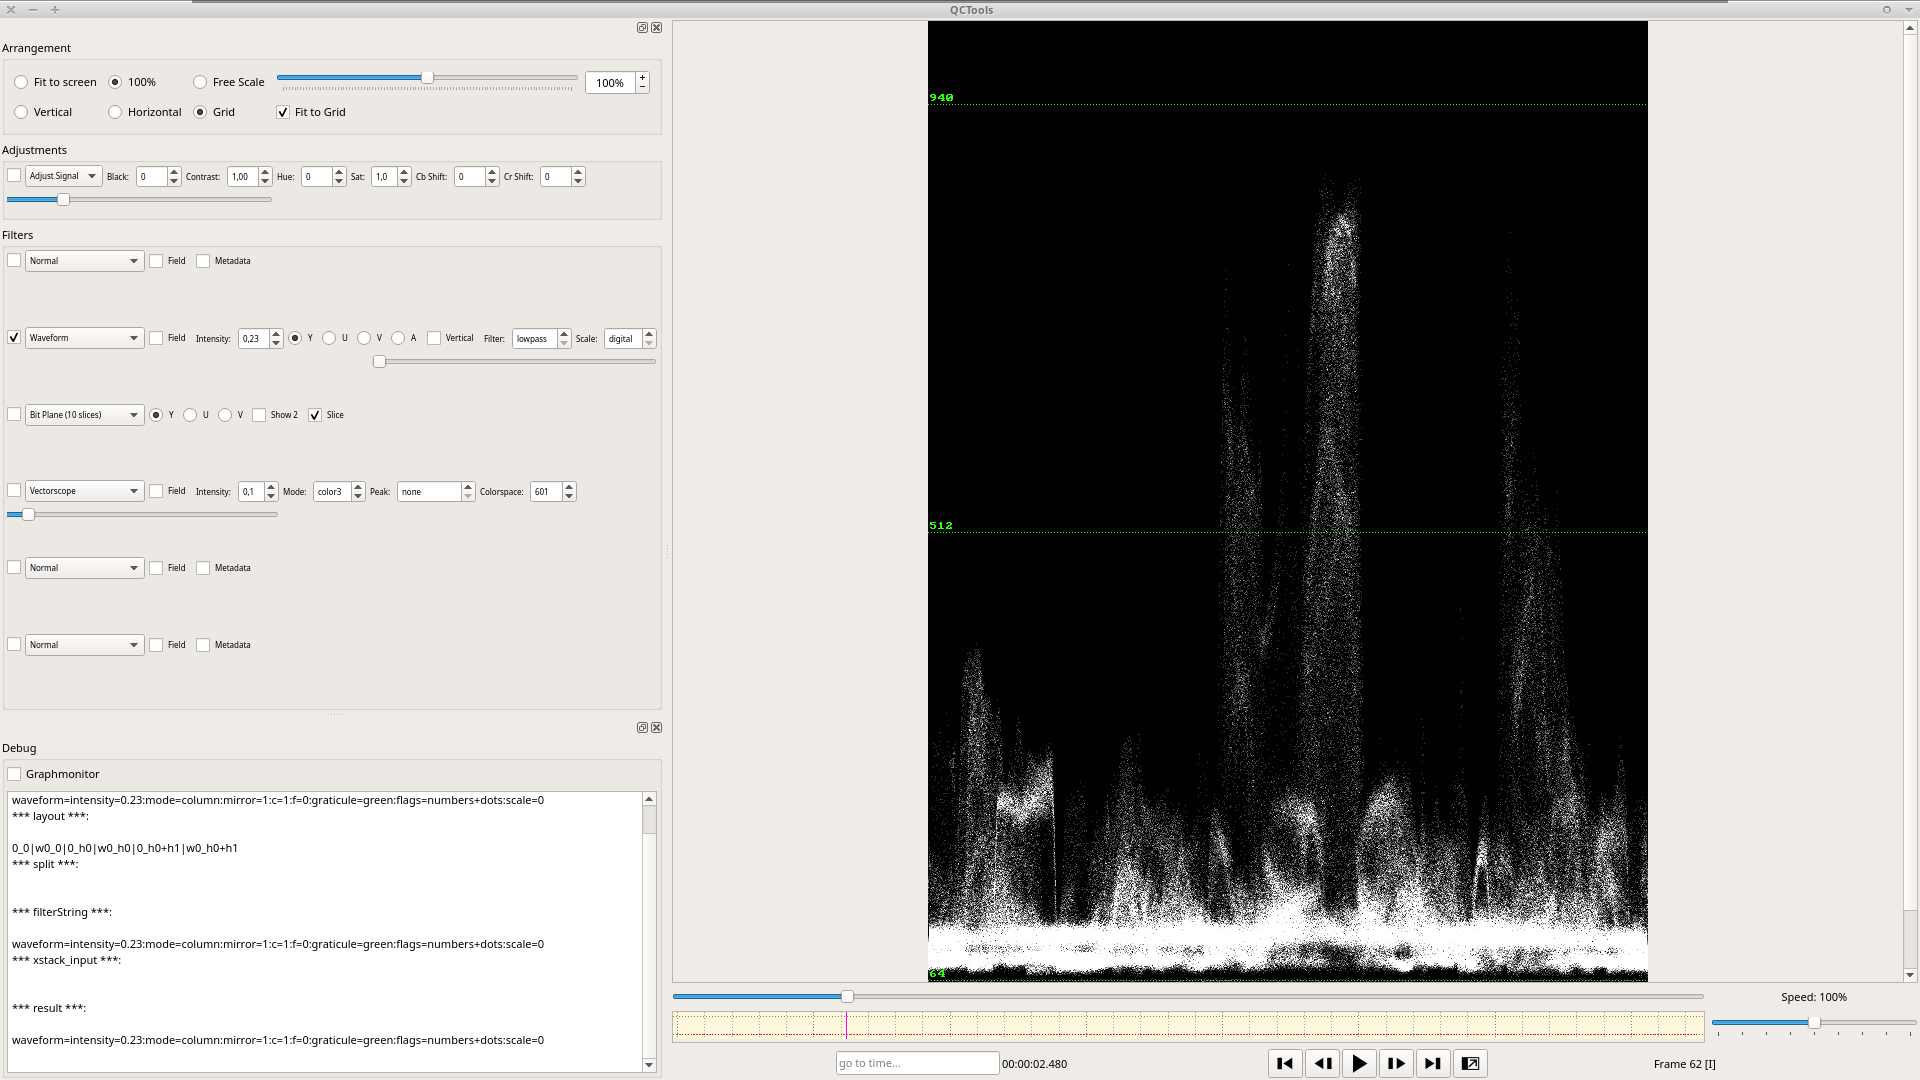Step back one frame

click(1322, 1064)
